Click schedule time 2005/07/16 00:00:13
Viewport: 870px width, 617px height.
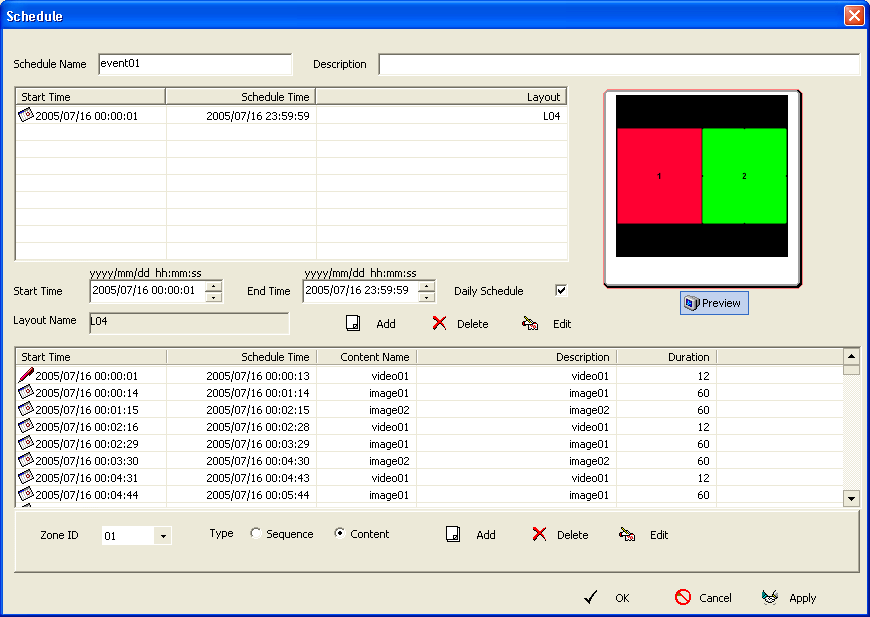(257, 376)
